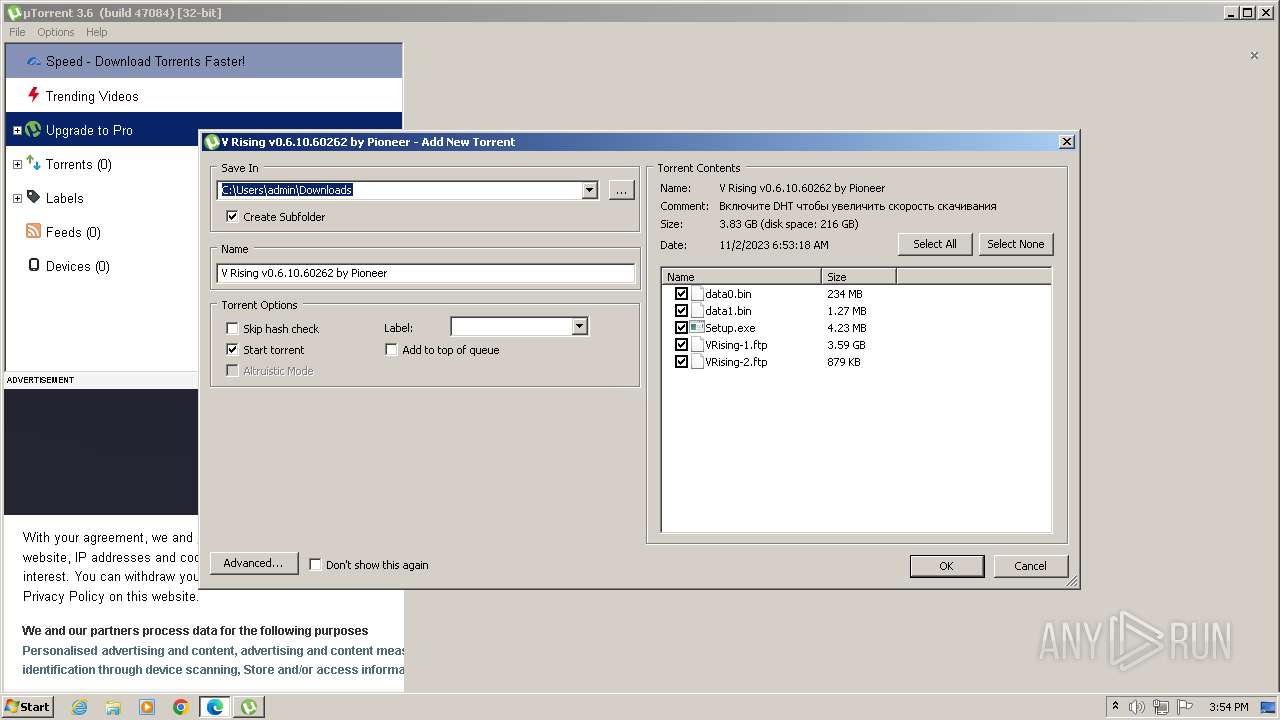The height and width of the screenshot is (720, 1280).
Task: Click Show desktop button
Action: [1268, 707]
